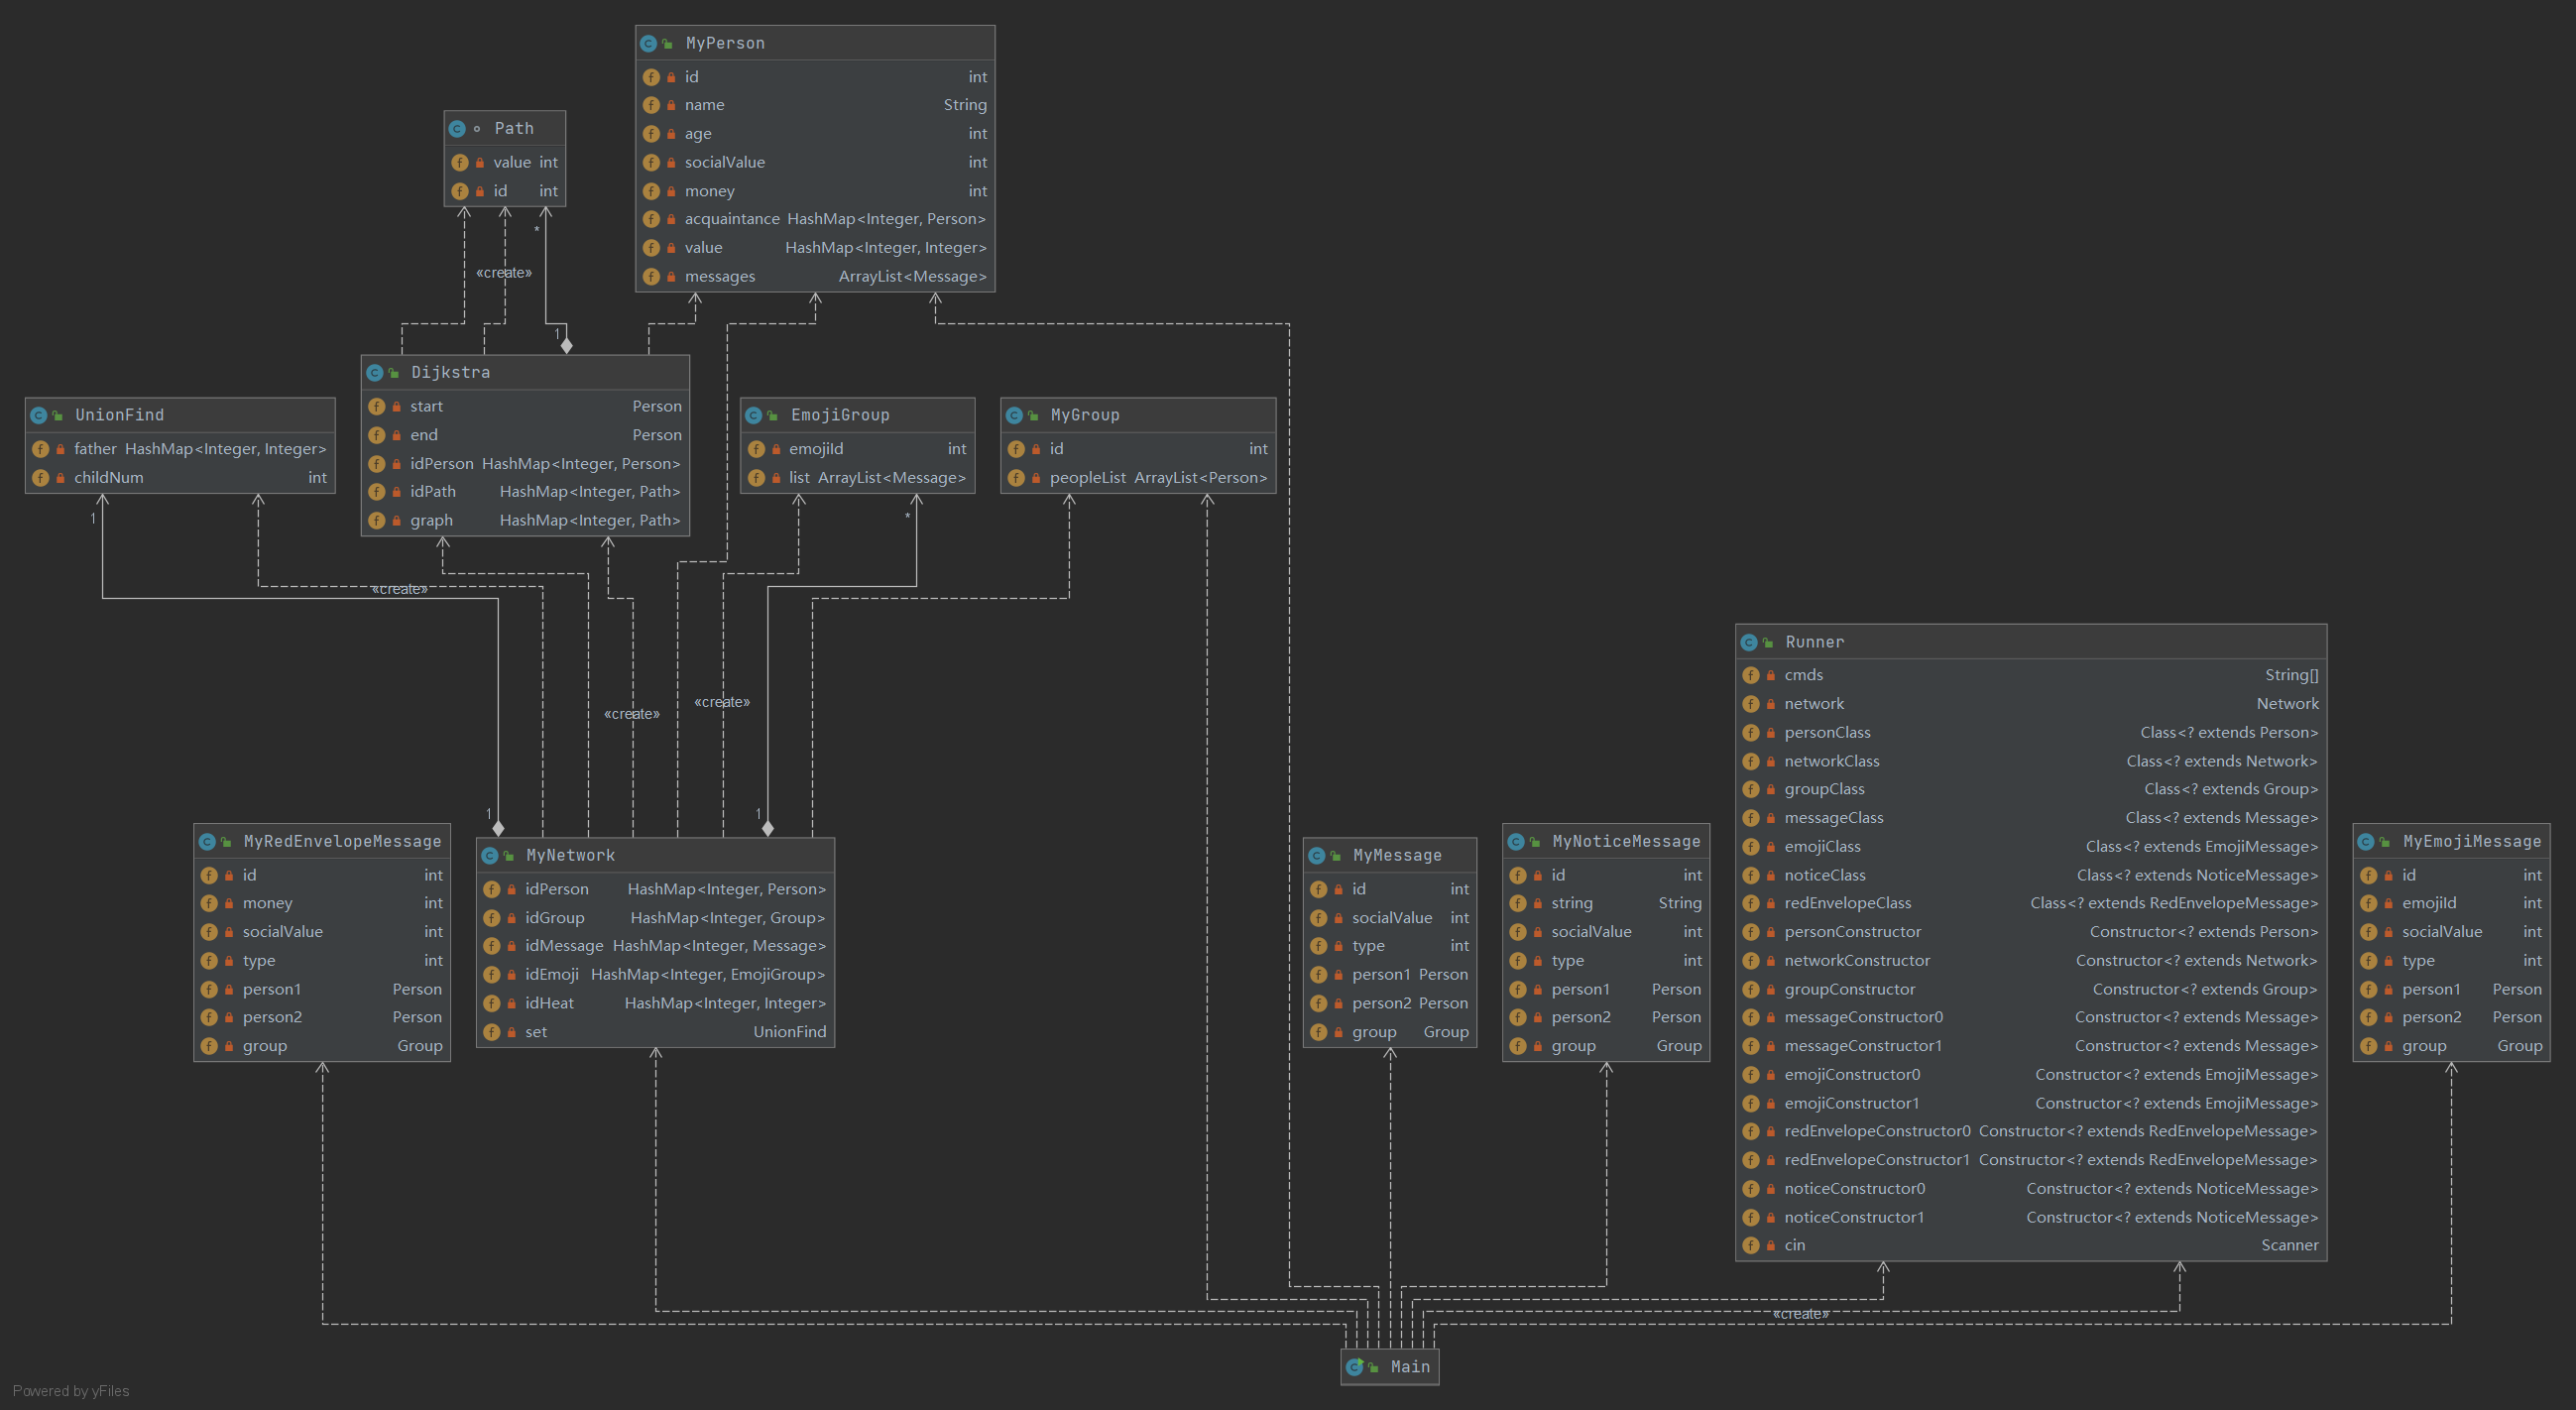Select MyNetwork idMessage field
2576x1410 pixels.
(x=656, y=946)
